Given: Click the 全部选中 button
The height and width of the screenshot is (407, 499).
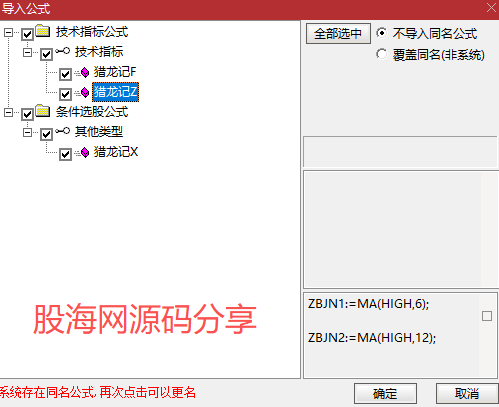Looking at the screenshot, I should coord(338,33).
